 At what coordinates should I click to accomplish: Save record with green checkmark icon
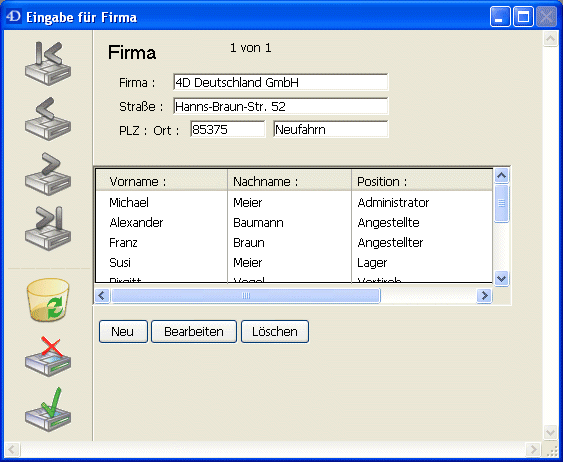pyautogui.click(x=48, y=409)
